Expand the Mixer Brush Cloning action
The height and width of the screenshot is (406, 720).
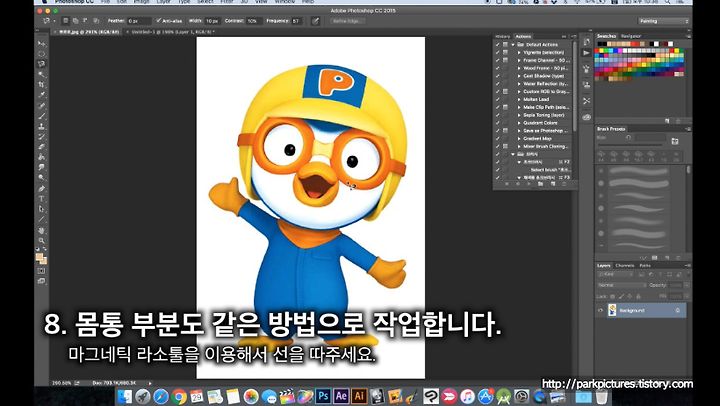coord(519,146)
